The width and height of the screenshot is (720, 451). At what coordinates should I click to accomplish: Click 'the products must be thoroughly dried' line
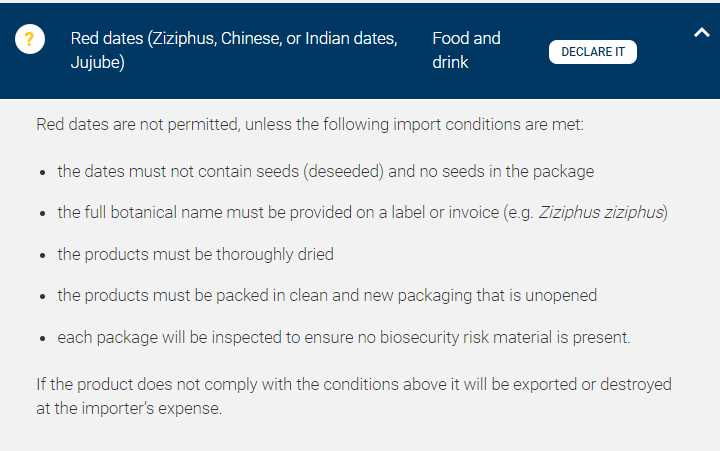click(196, 254)
